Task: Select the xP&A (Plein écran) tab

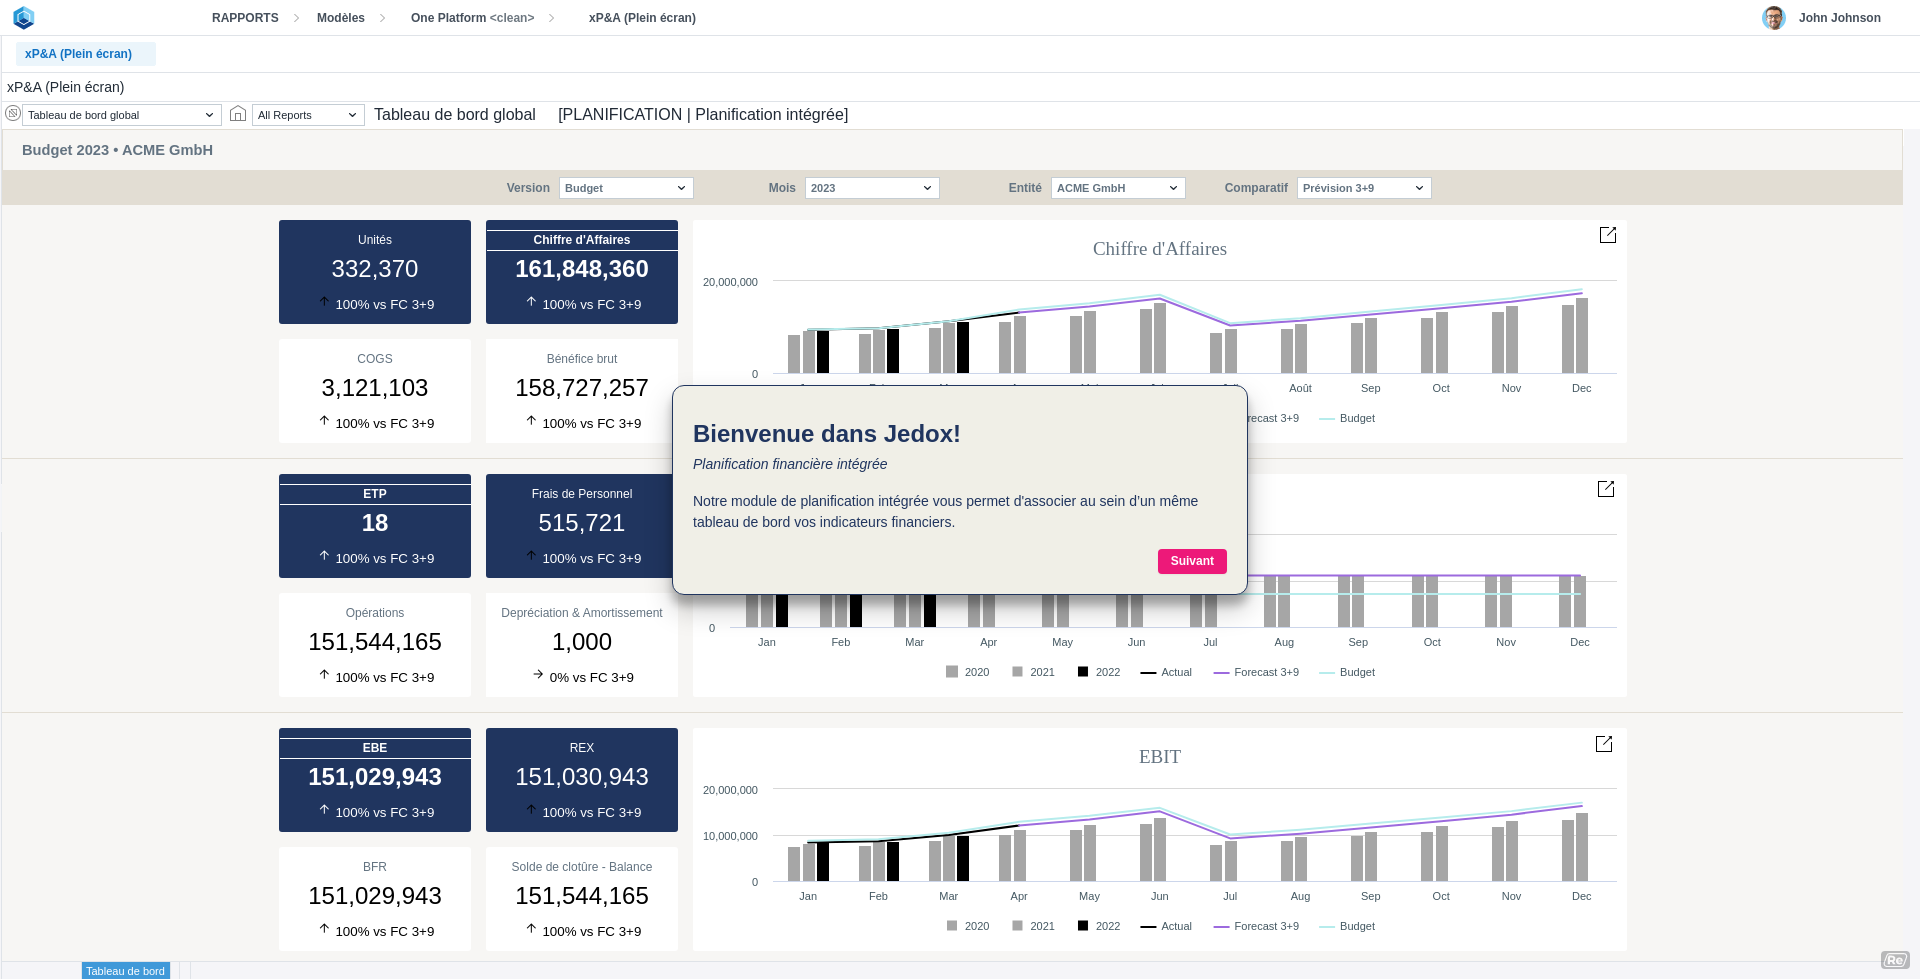Action: tap(79, 54)
